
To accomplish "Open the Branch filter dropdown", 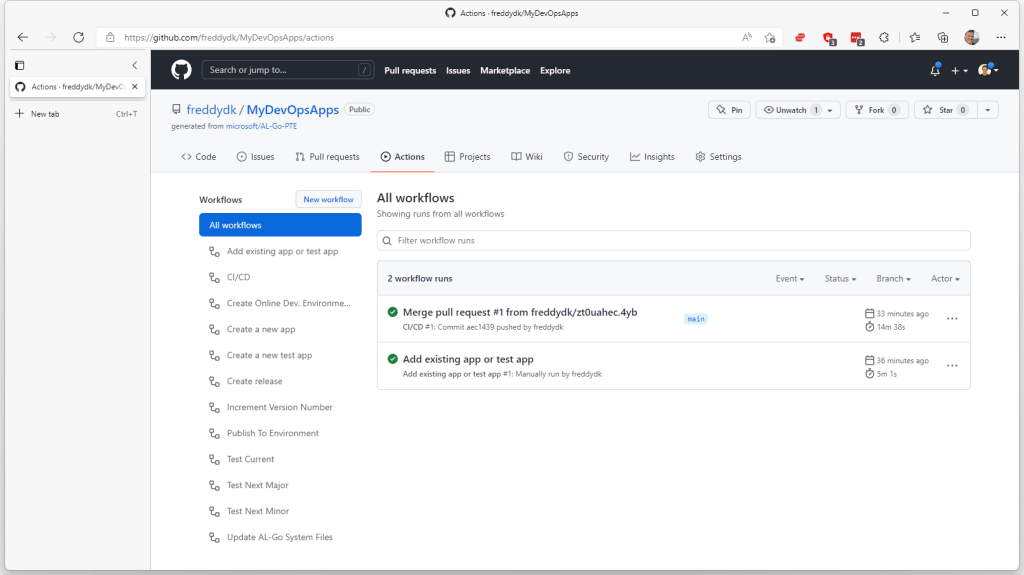I will [893, 279].
